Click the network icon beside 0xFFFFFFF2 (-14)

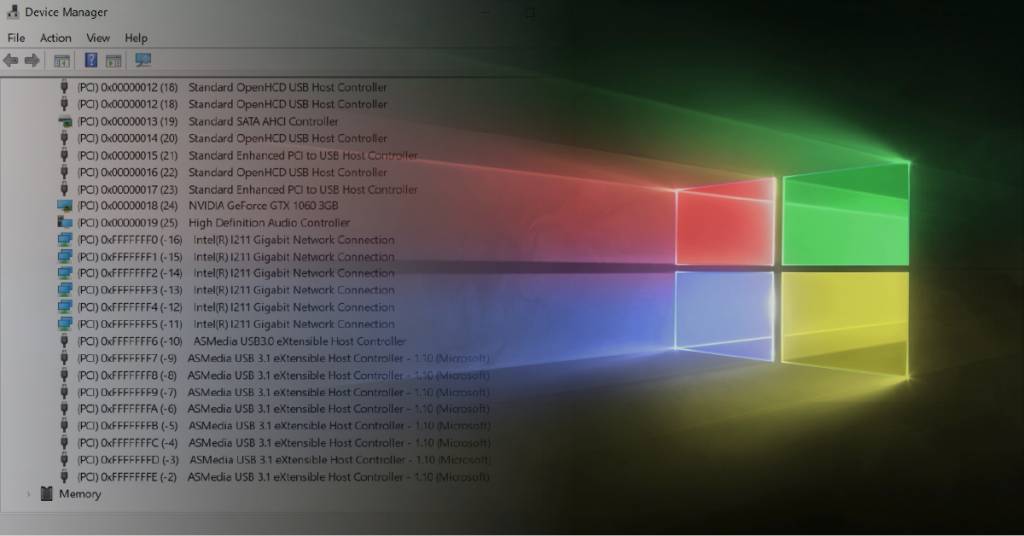(x=65, y=273)
